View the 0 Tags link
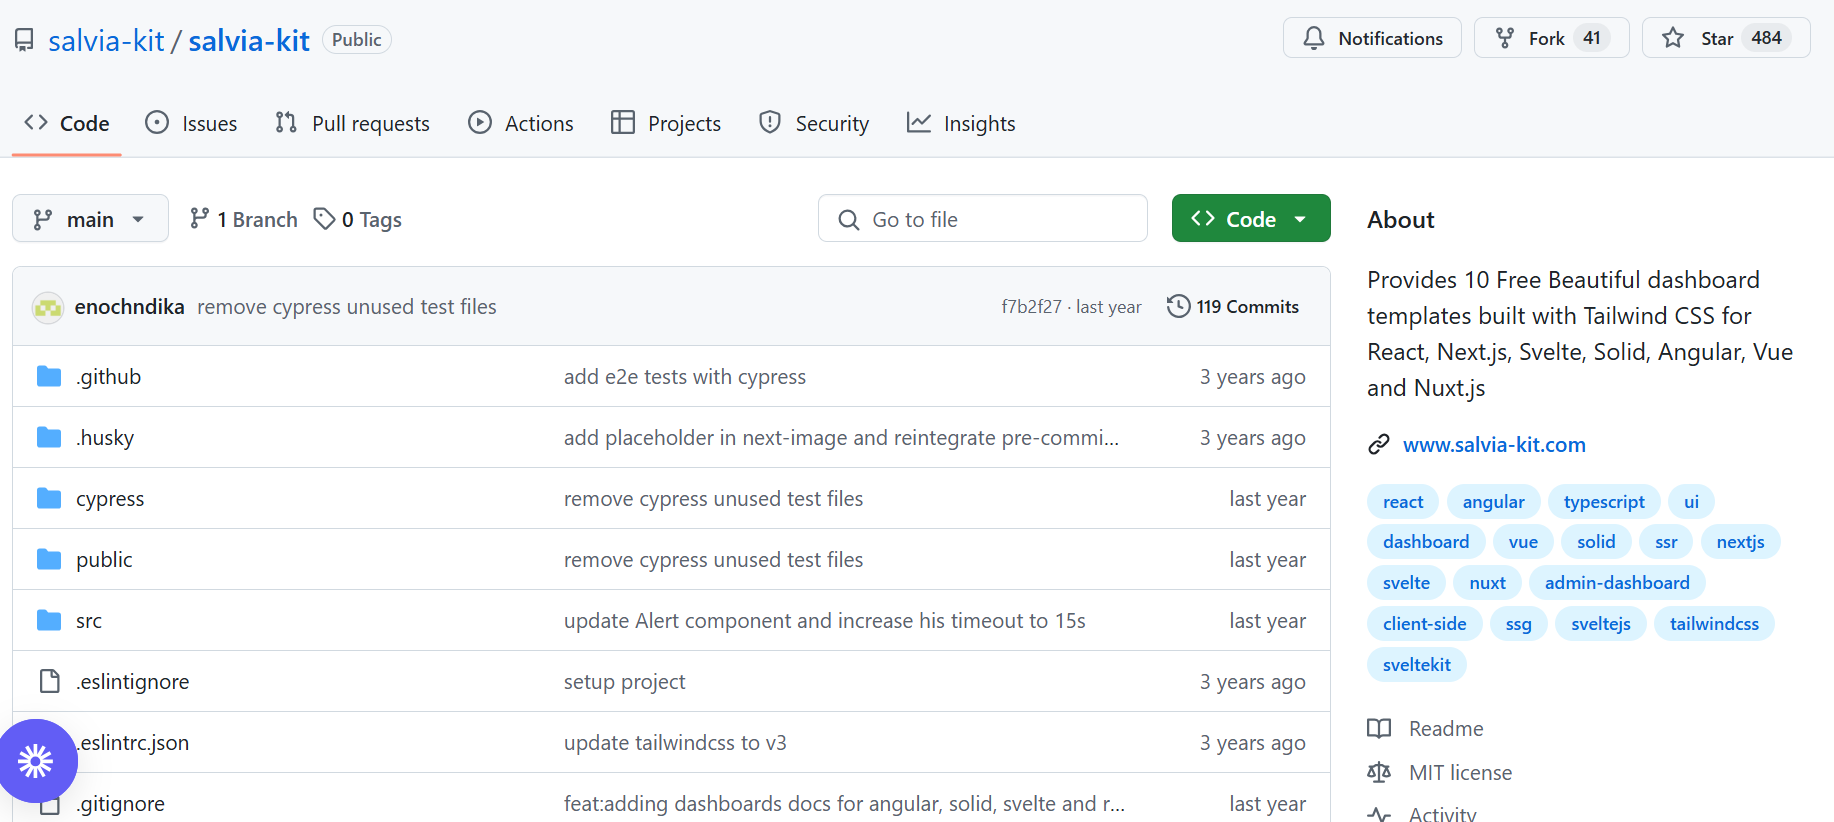 tap(358, 219)
